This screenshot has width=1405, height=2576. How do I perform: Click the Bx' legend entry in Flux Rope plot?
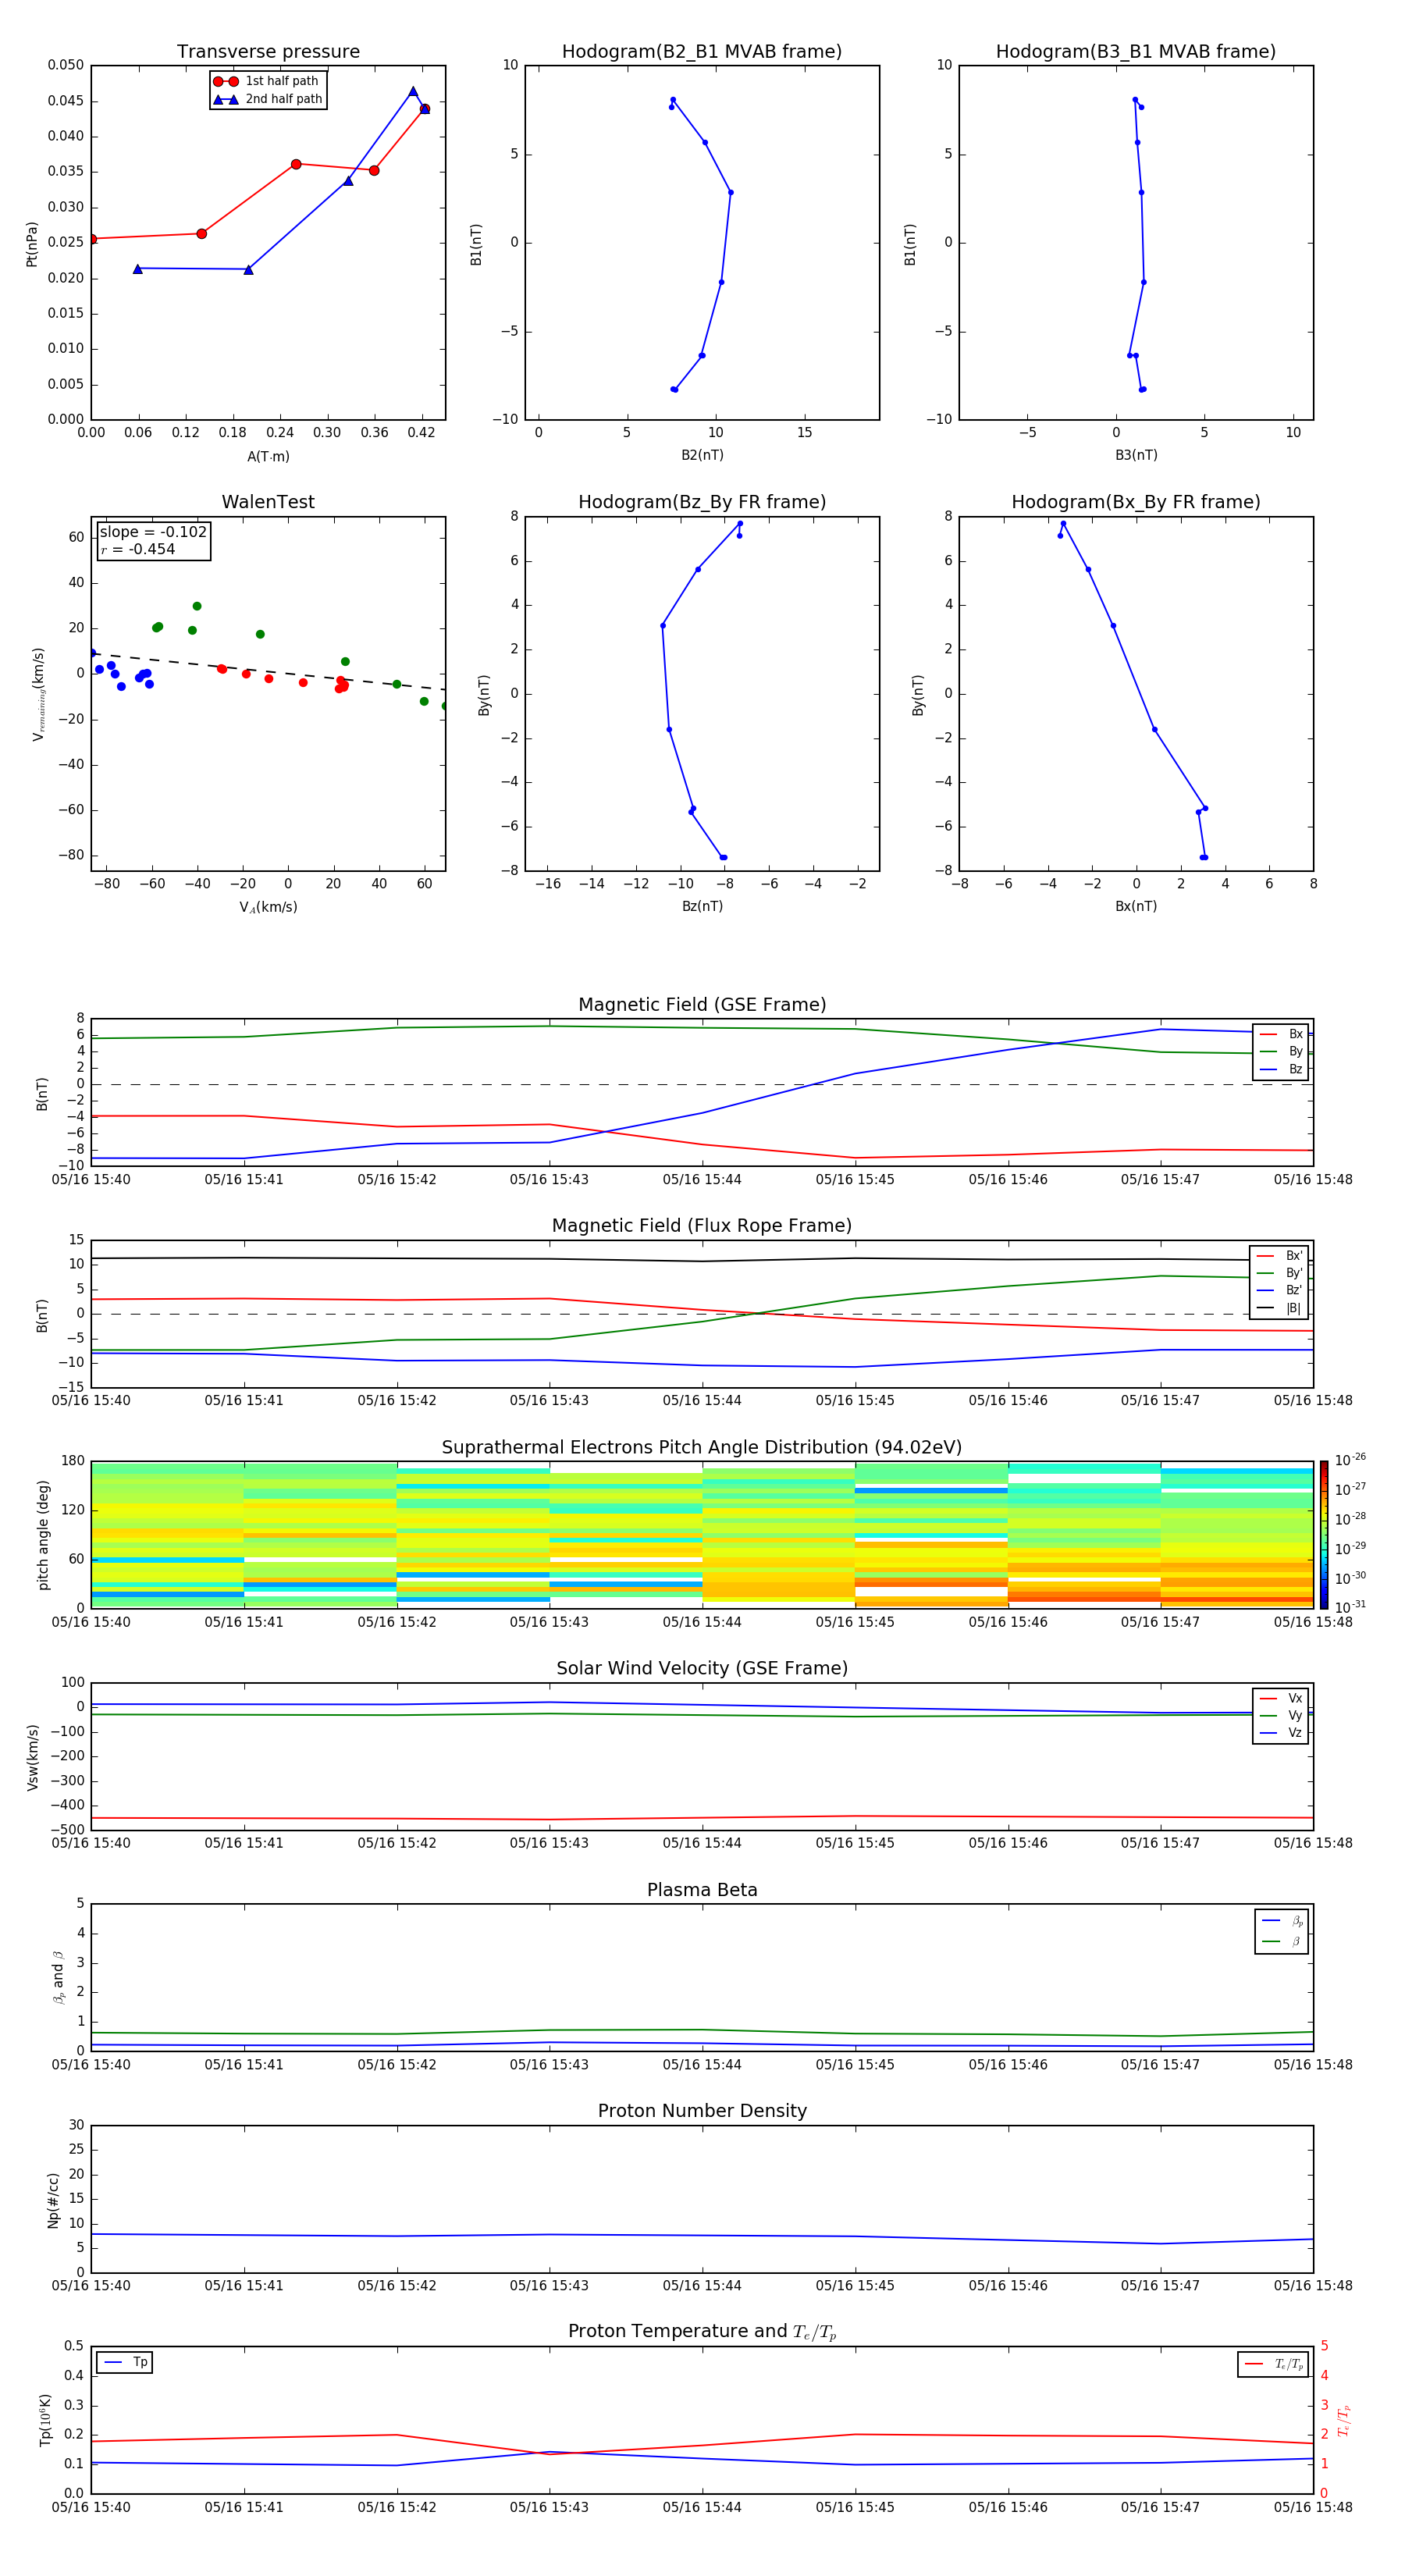tap(1280, 1256)
